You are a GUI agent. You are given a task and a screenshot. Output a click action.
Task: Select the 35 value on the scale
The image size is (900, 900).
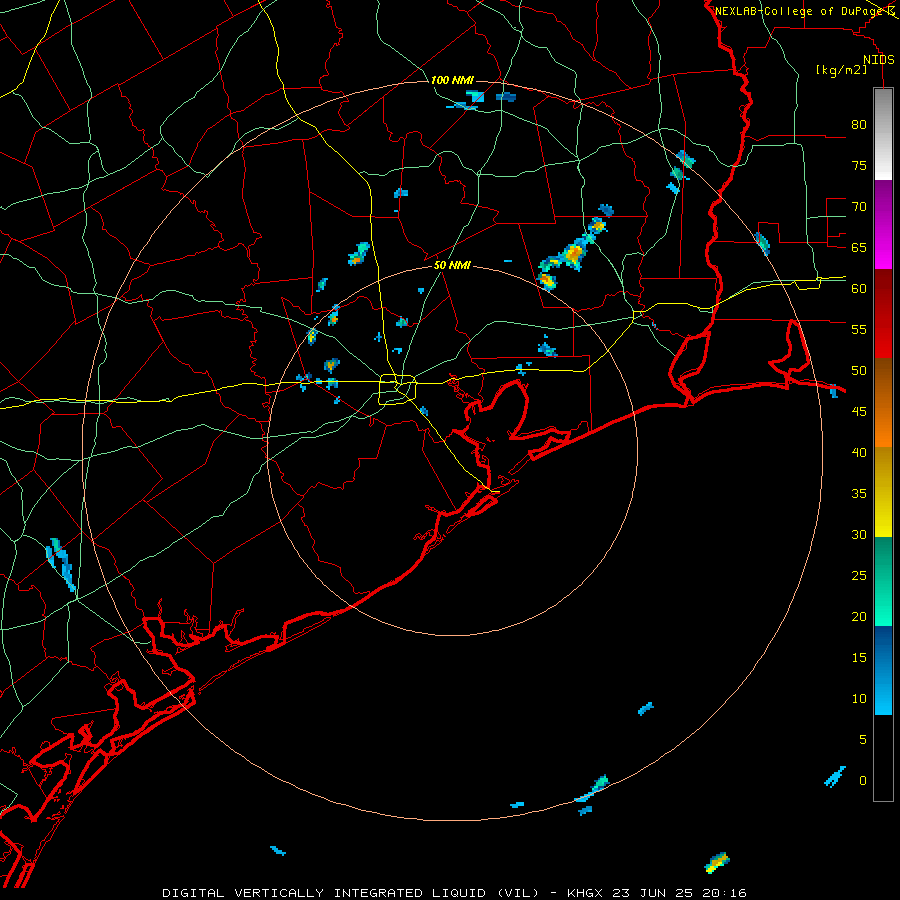pos(859,494)
